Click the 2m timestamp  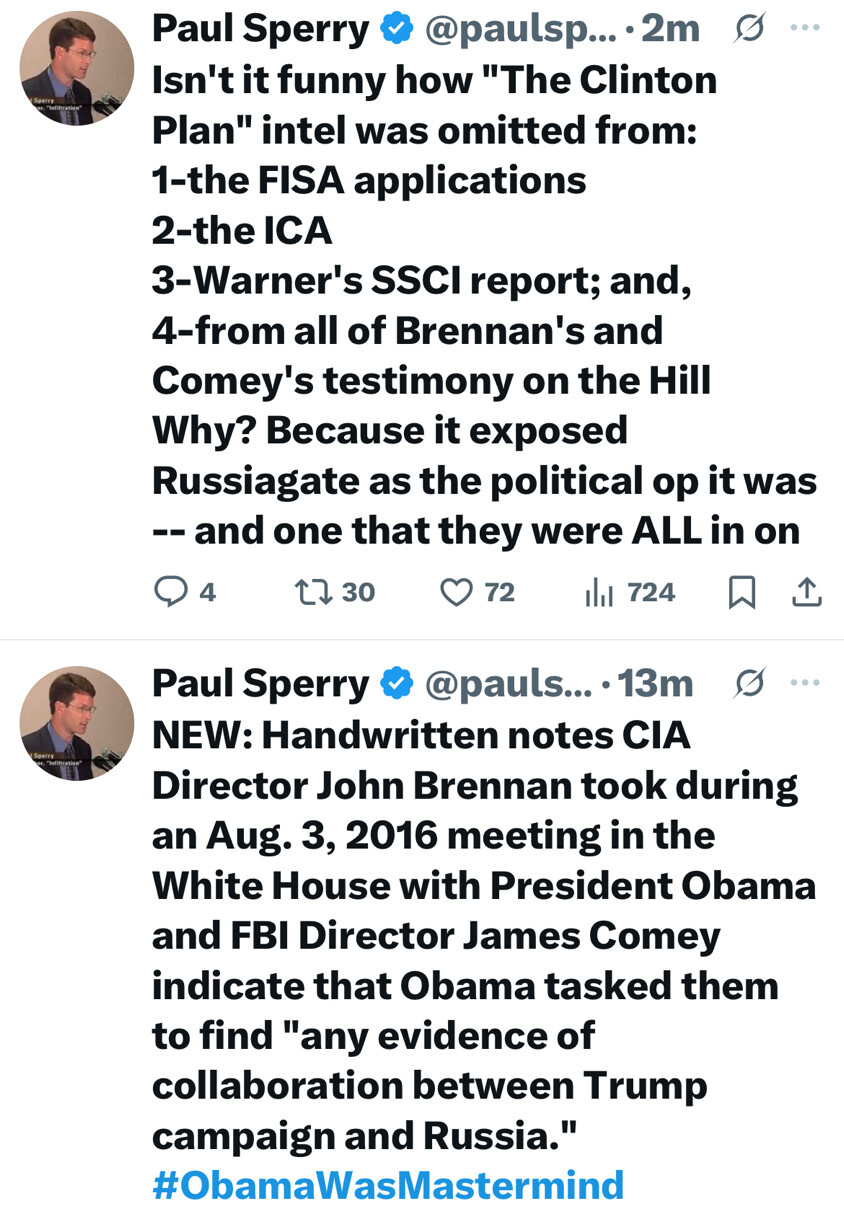coord(669,30)
